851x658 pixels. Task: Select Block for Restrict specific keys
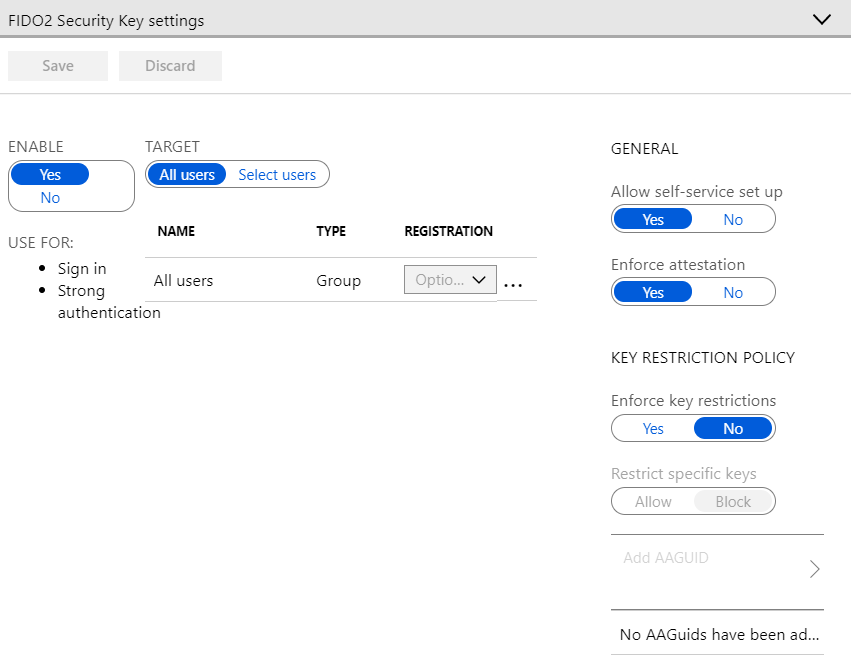point(733,501)
